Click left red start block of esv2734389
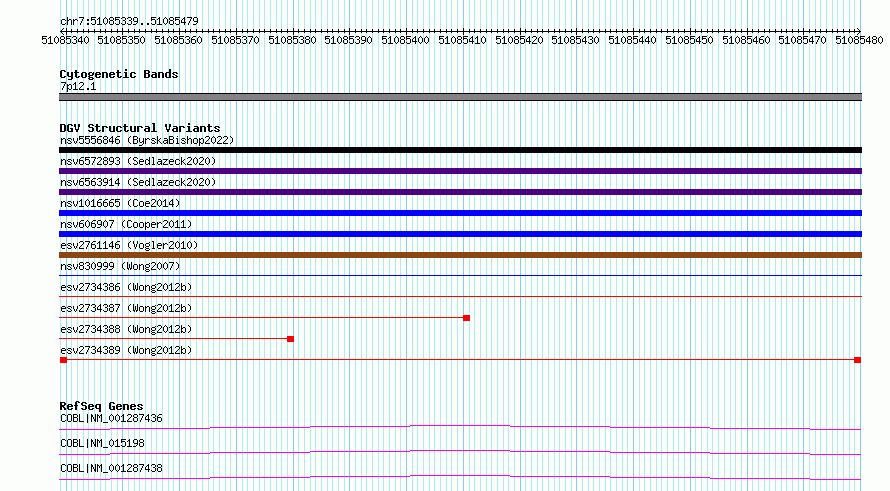 coord(63,360)
